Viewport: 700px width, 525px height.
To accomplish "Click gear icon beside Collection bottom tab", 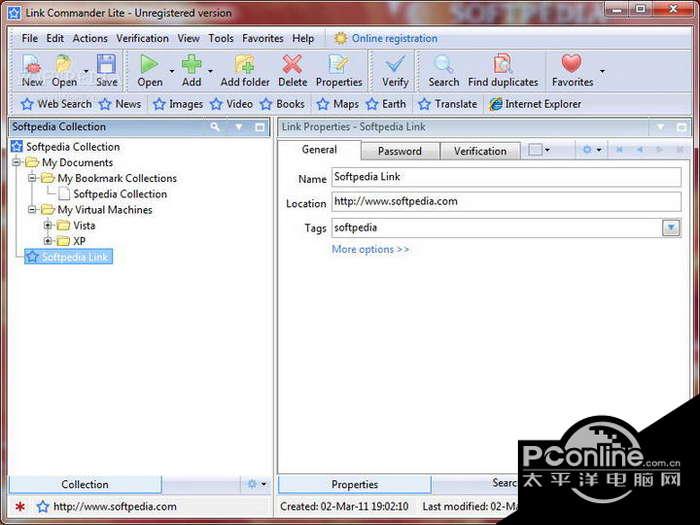I will (x=252, y=484).
